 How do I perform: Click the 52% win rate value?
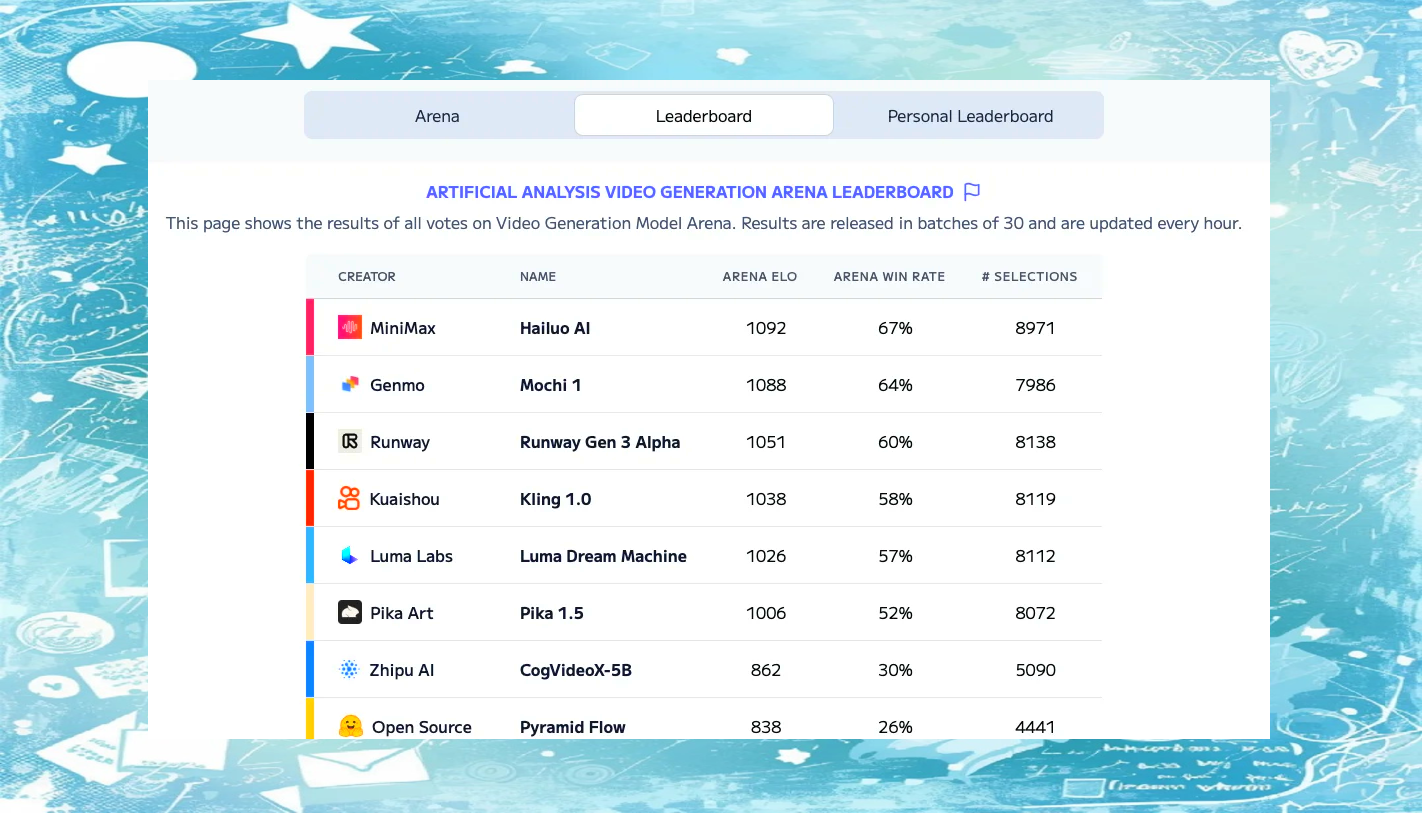tap(895, 613)
